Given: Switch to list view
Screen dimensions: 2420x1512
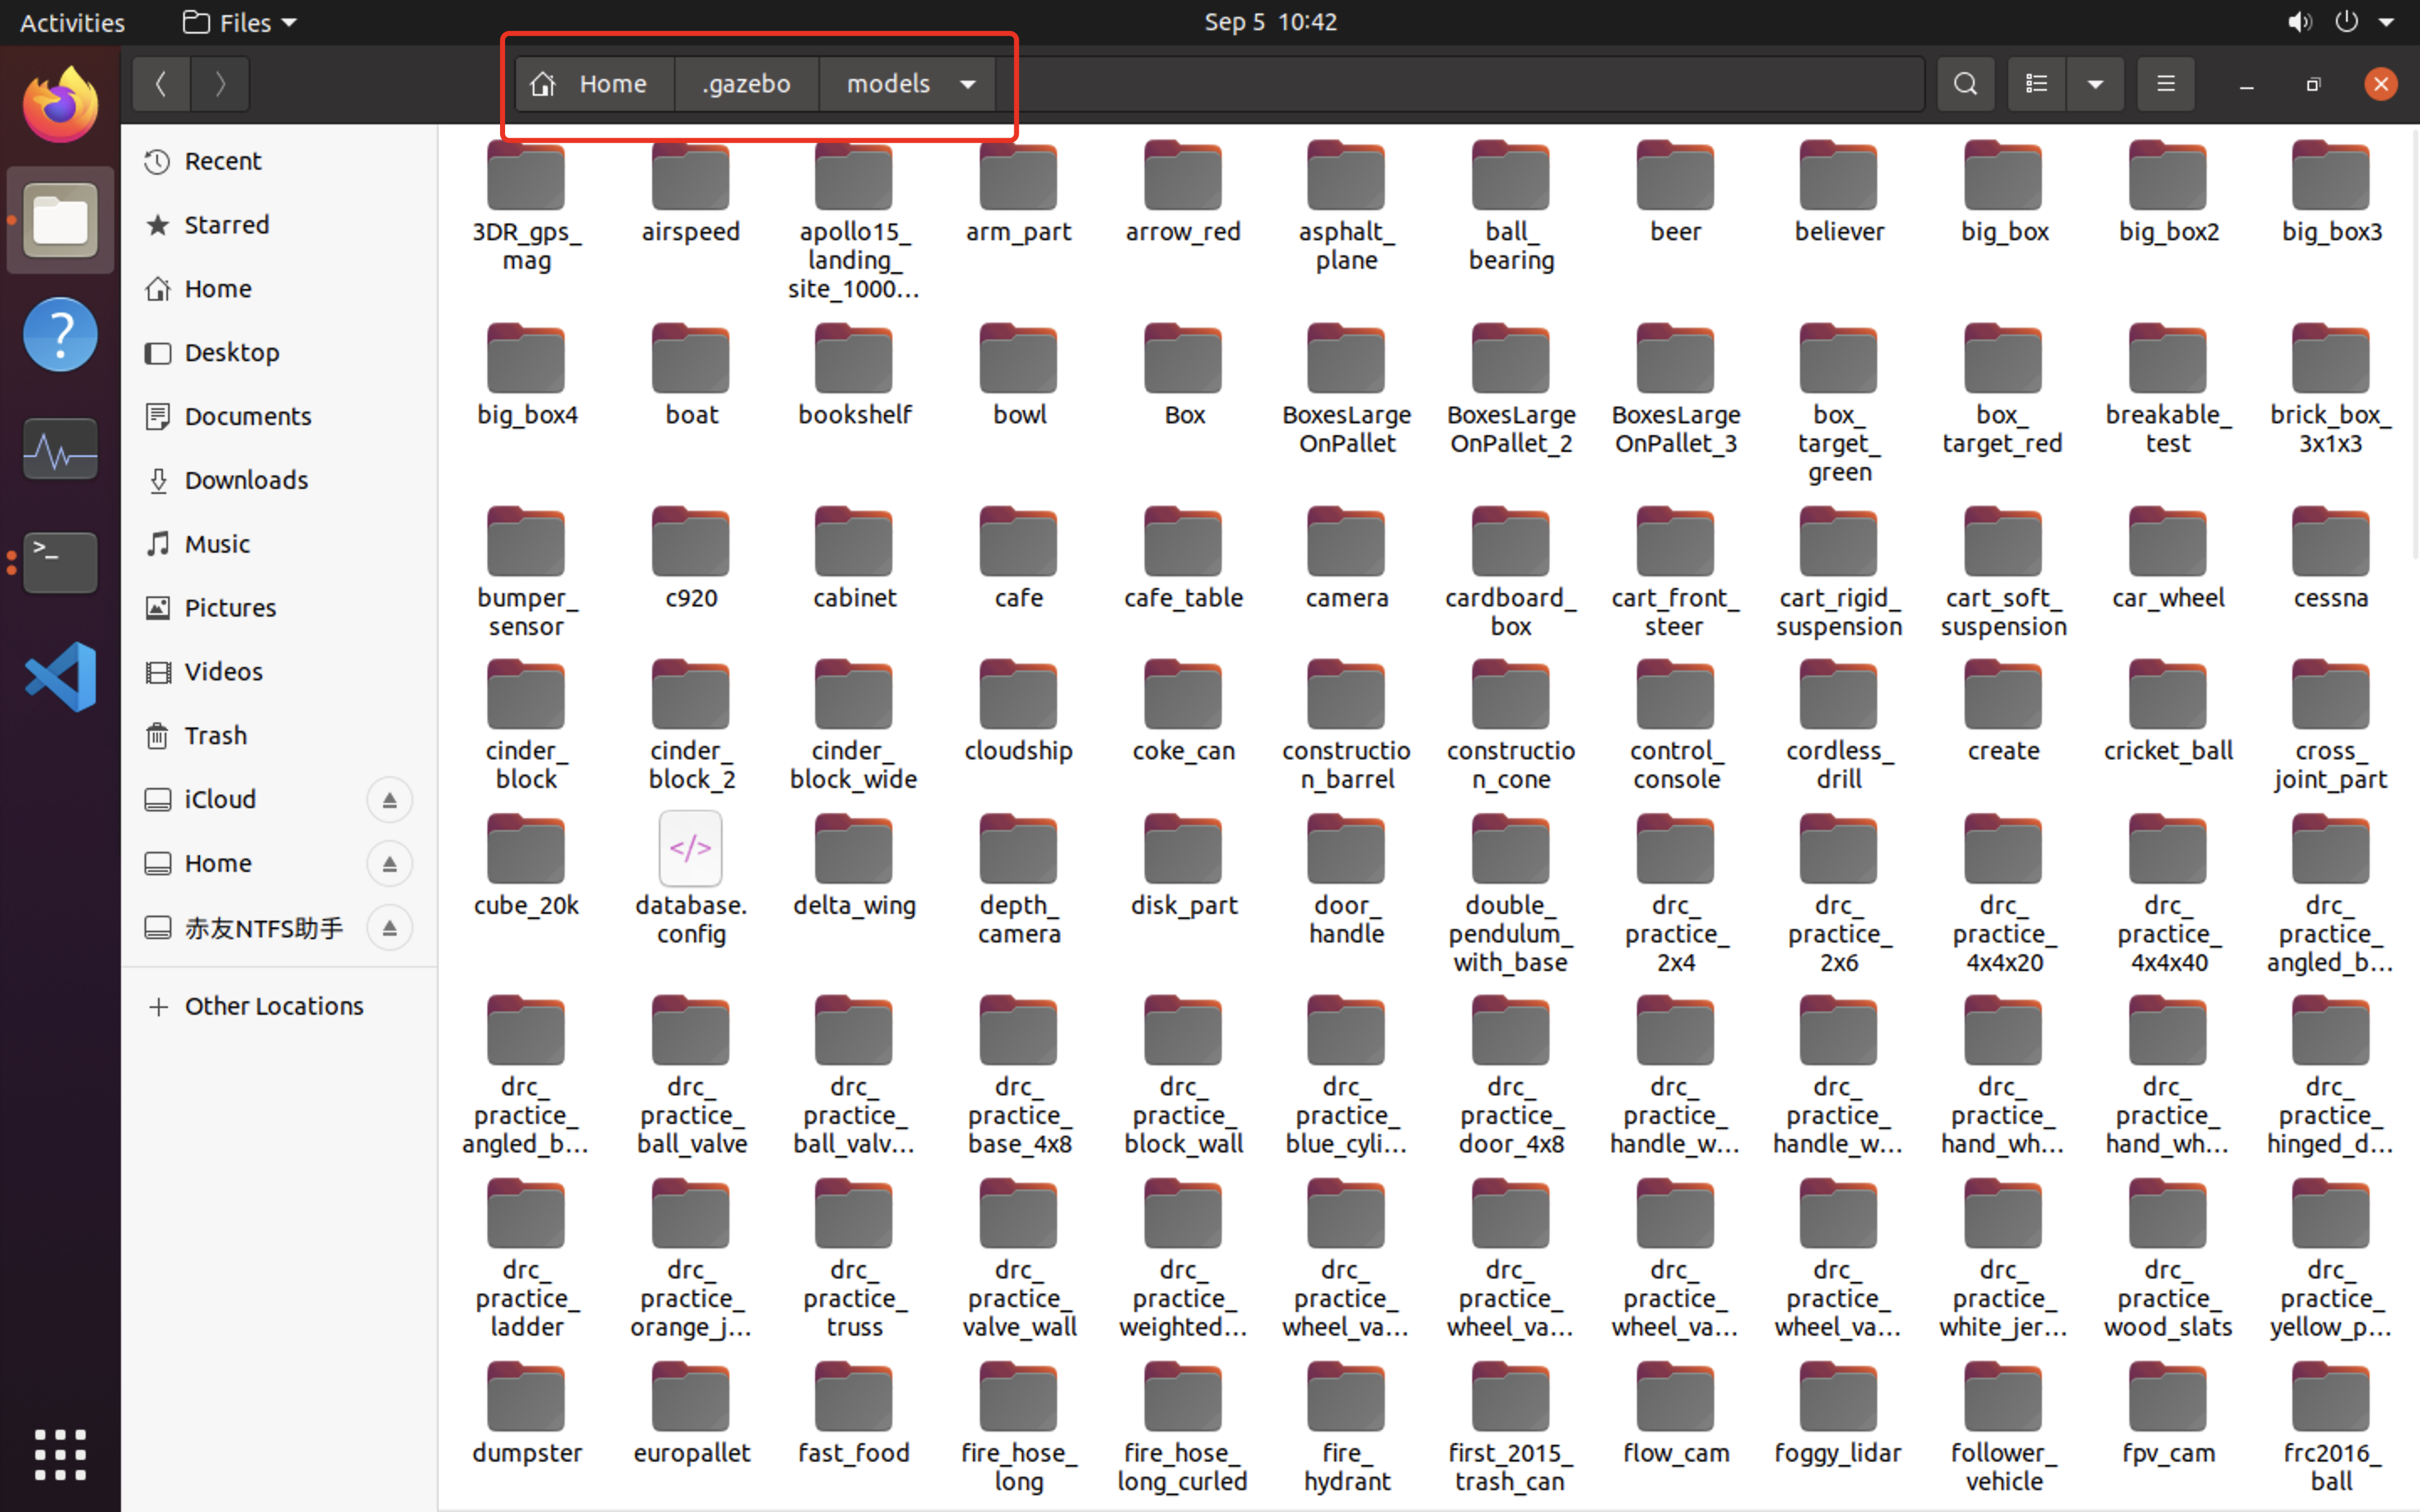Looking at the screenshot, I should coord(2037,83).
